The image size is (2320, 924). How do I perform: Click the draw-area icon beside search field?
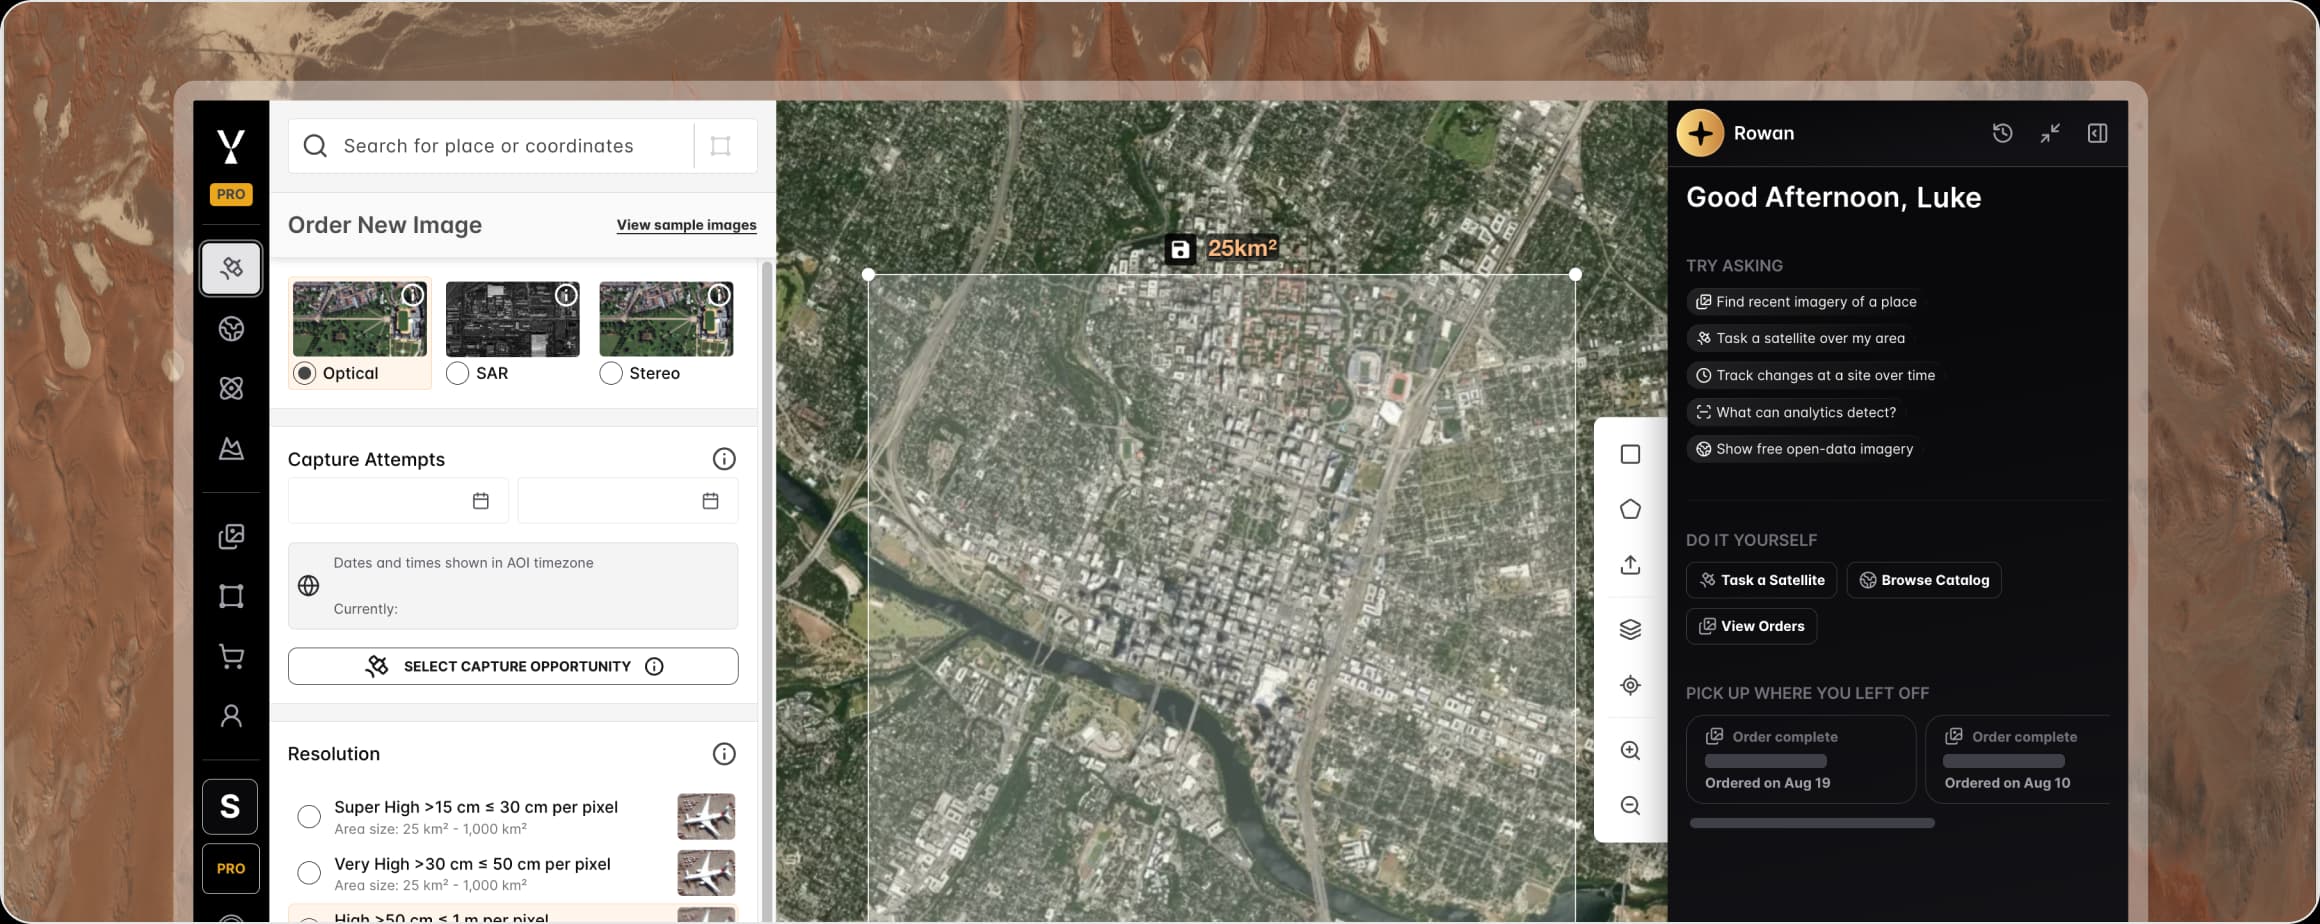tap(720, 146)
